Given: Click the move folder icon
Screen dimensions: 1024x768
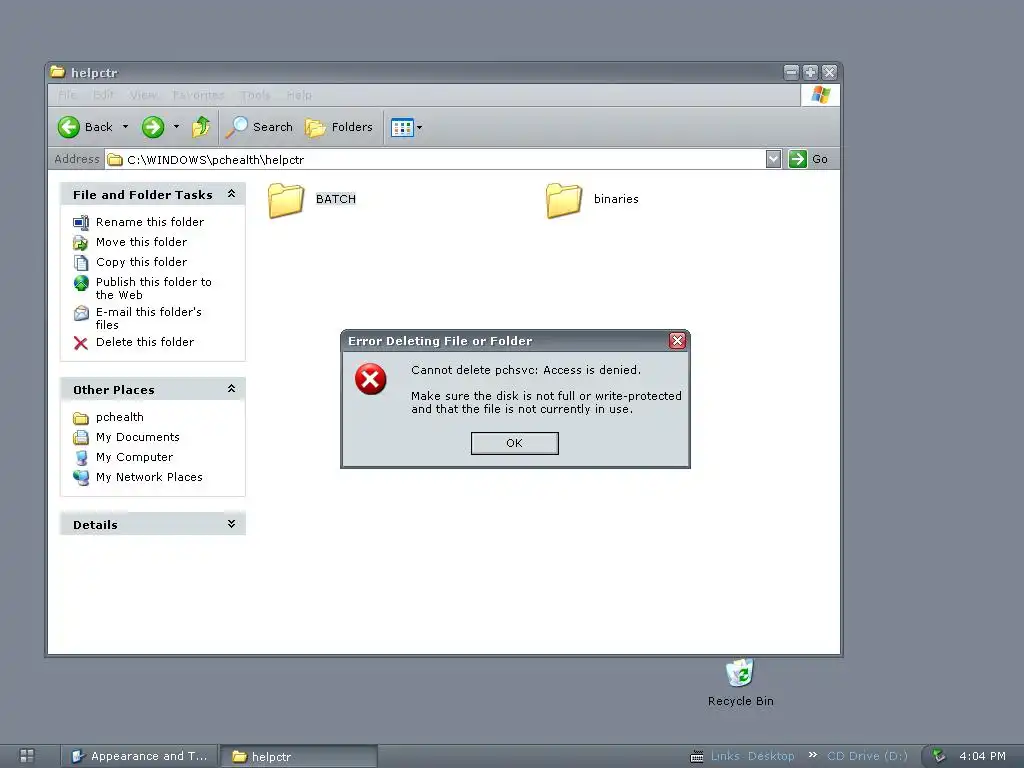Looking at the screenshot, I should 81,243.
